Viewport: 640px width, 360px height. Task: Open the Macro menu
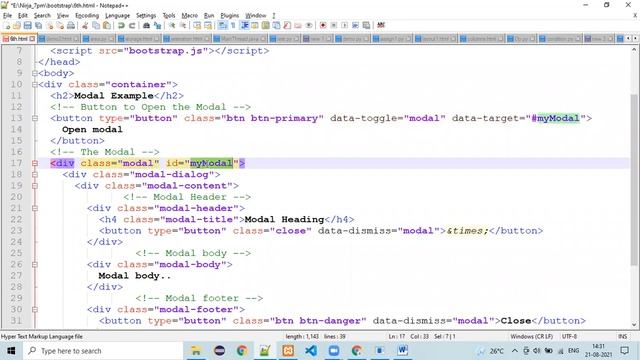pos(189,16)
